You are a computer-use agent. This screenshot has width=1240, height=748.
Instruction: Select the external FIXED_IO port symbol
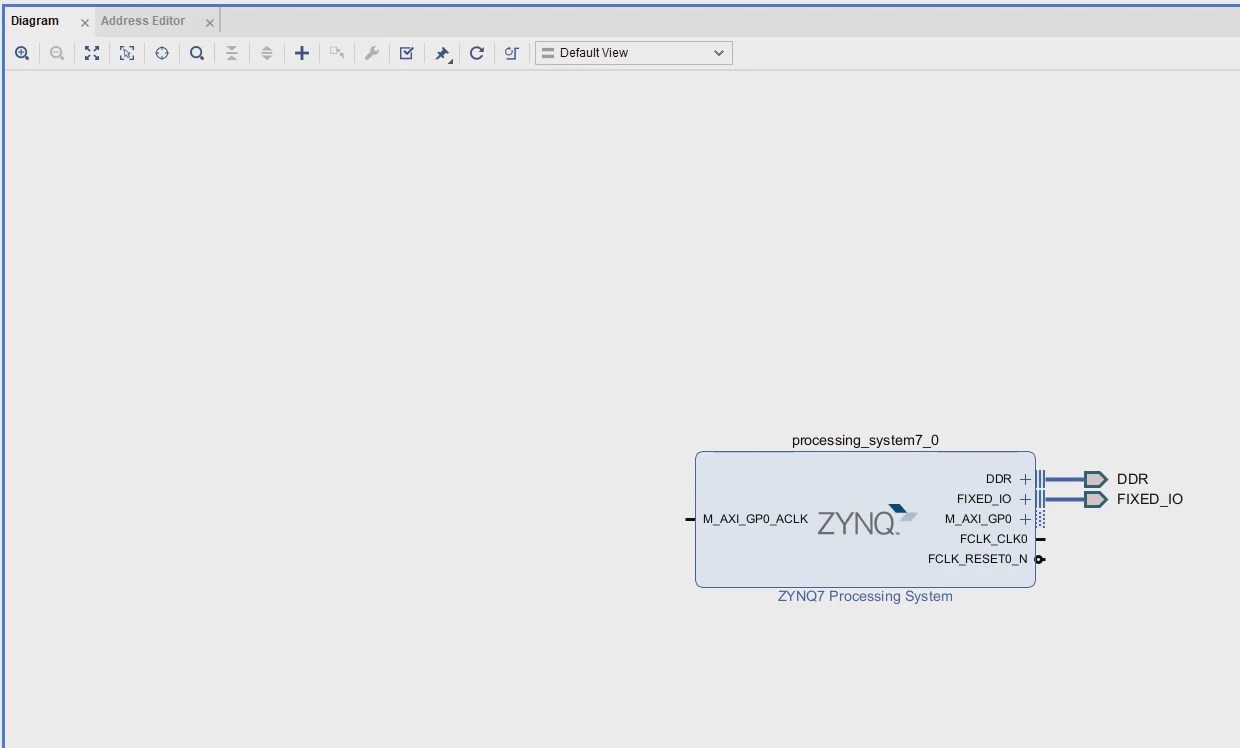[1096, 499]
